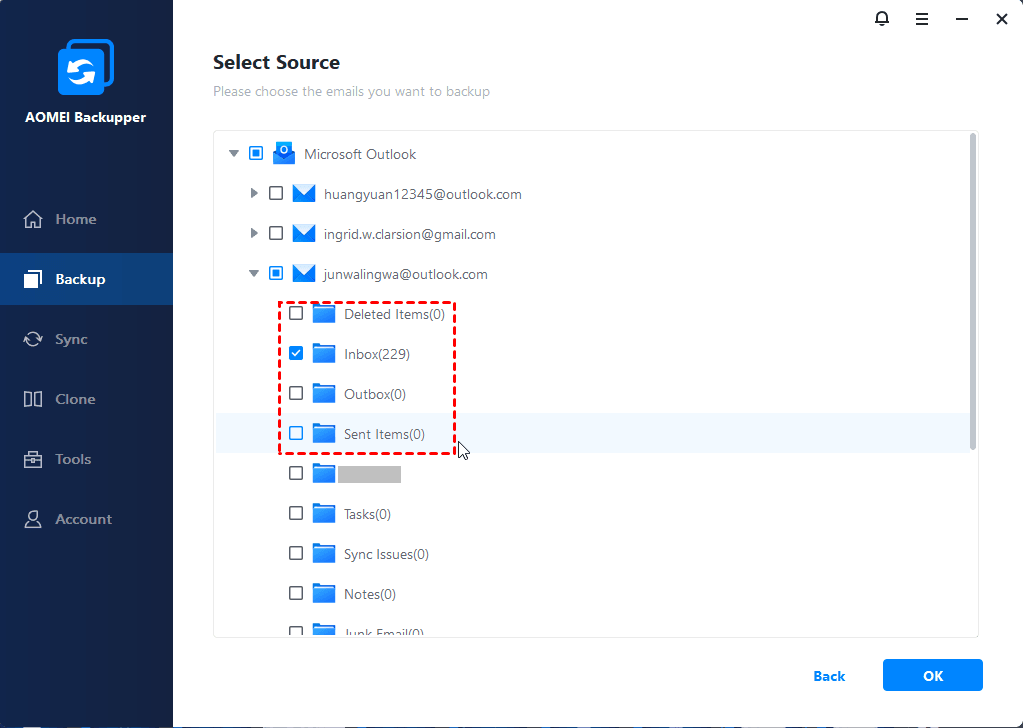This screenshot has width=1023, height=728.
Task: Select the Notes(0) folder row
Action: (x=369, y=594)
